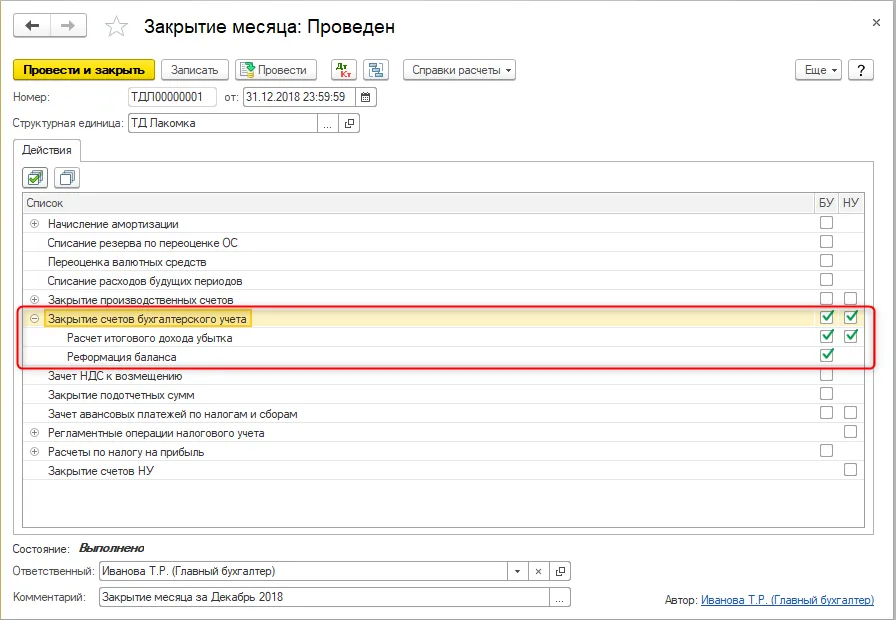The width and height of the screenshot is (896, 620).
Task: Click the Номер input field
Action: (x=173, y=97)
